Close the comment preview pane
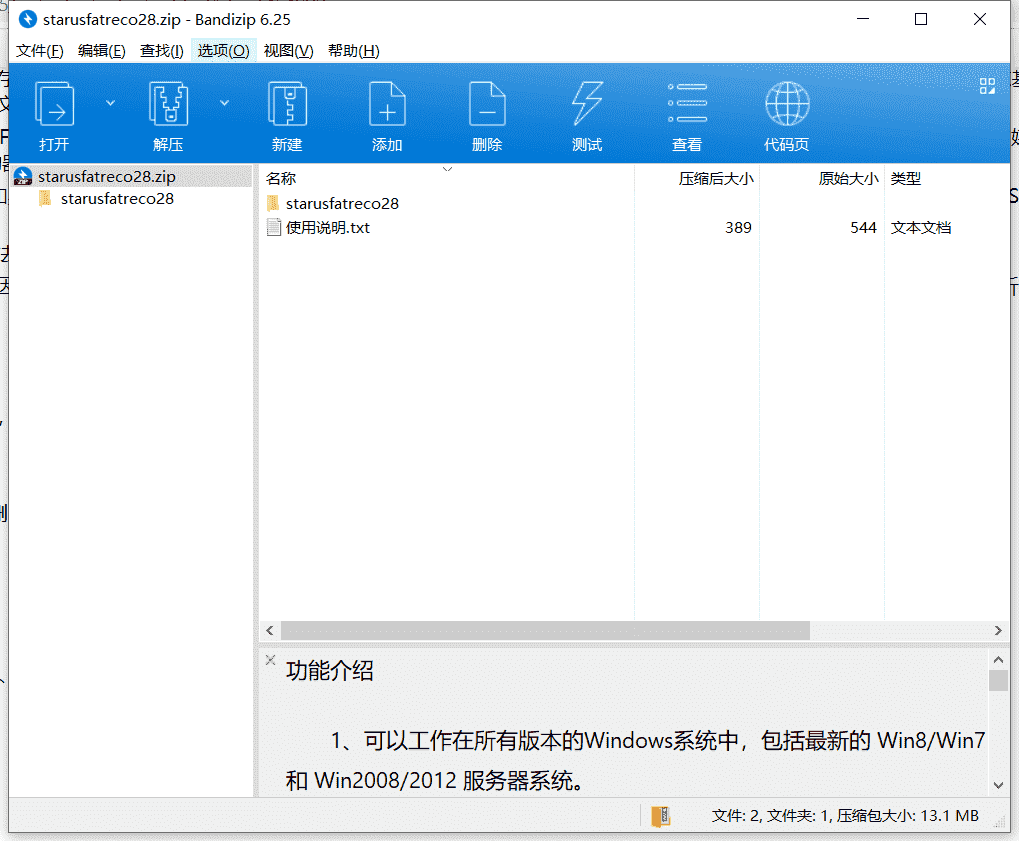This screenshot has height=841, width=1019. pos(270,660)
